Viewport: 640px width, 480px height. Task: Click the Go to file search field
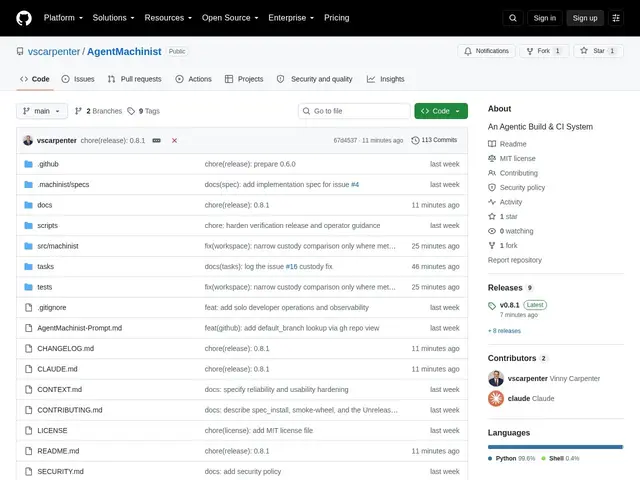pos(354,111)
